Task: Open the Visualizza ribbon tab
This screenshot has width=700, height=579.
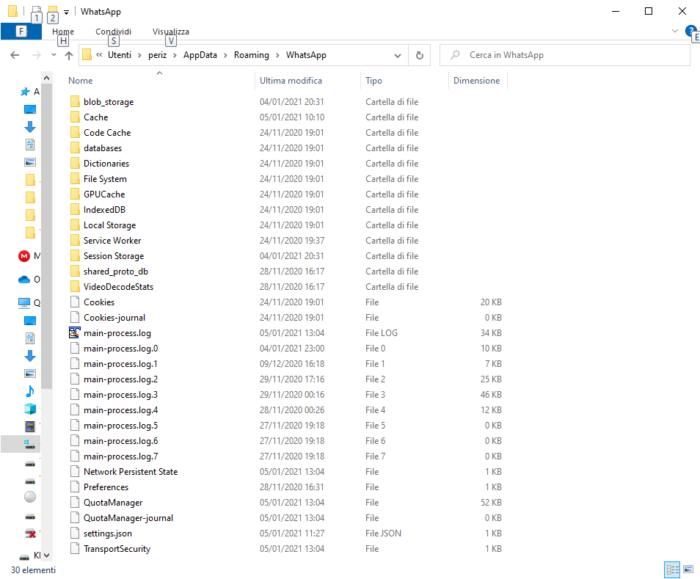Action: tap(171, 32)
